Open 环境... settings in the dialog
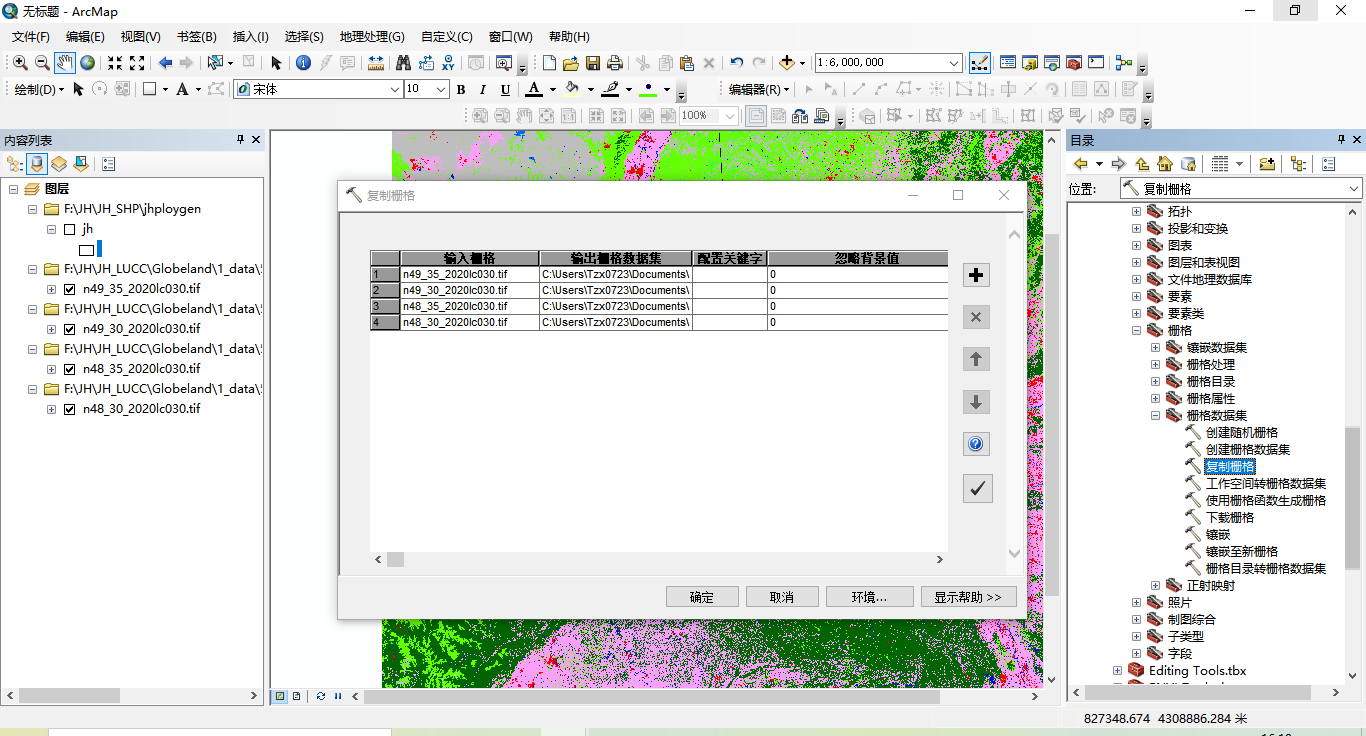 (x=868, y=596)
